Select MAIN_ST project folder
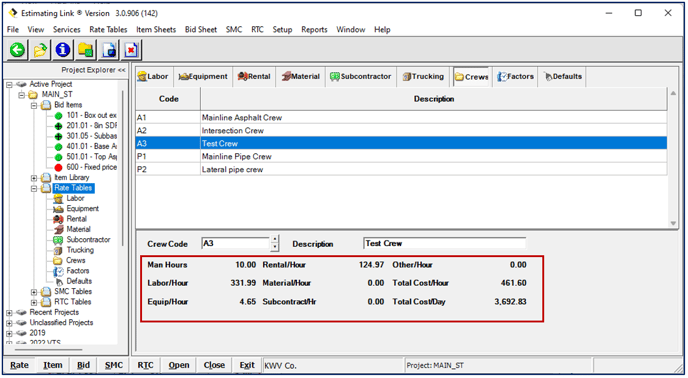This screenshot has width=688, height=378. pos(57,94)
